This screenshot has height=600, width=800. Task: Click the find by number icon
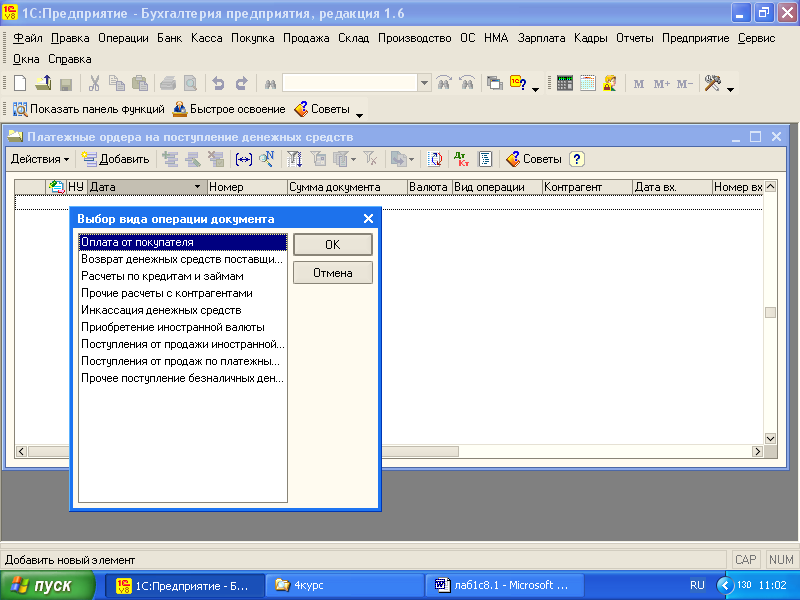(266, 159)
